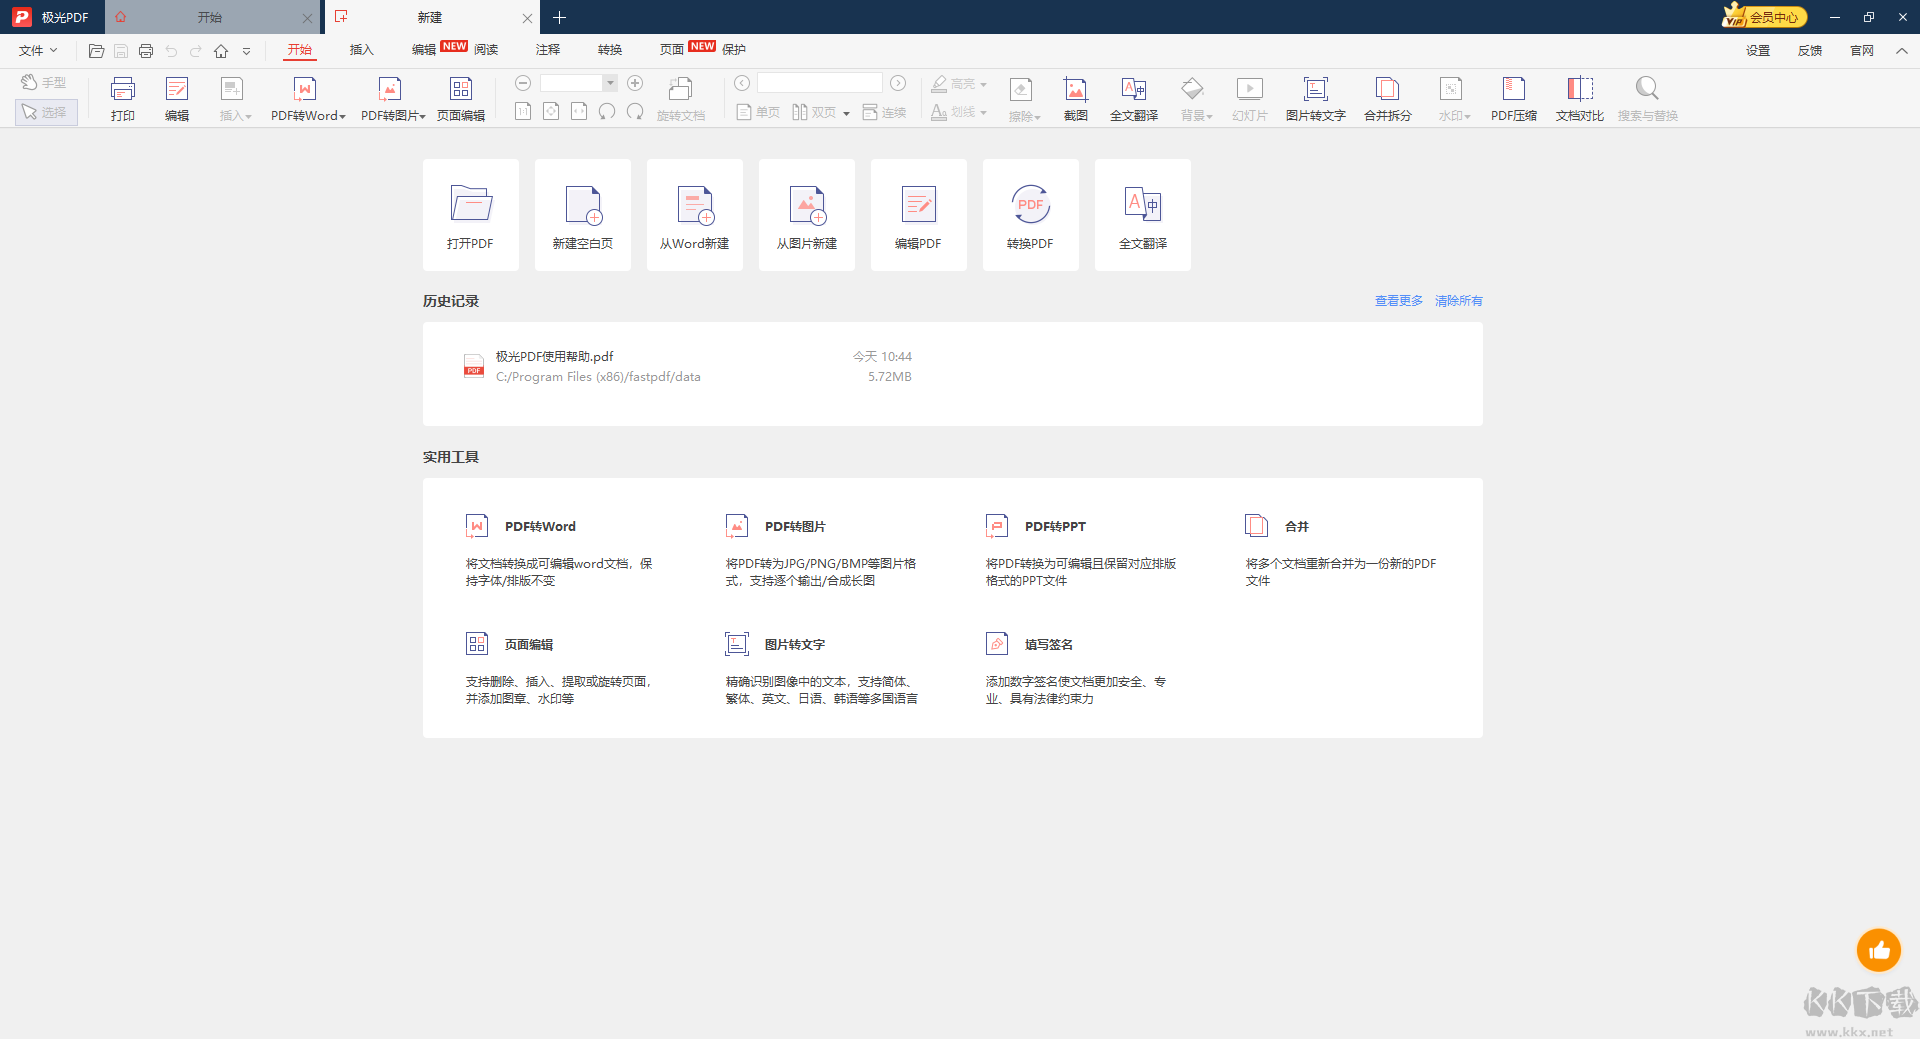Open the PDF压缩 compress tool

[1514, 98]
